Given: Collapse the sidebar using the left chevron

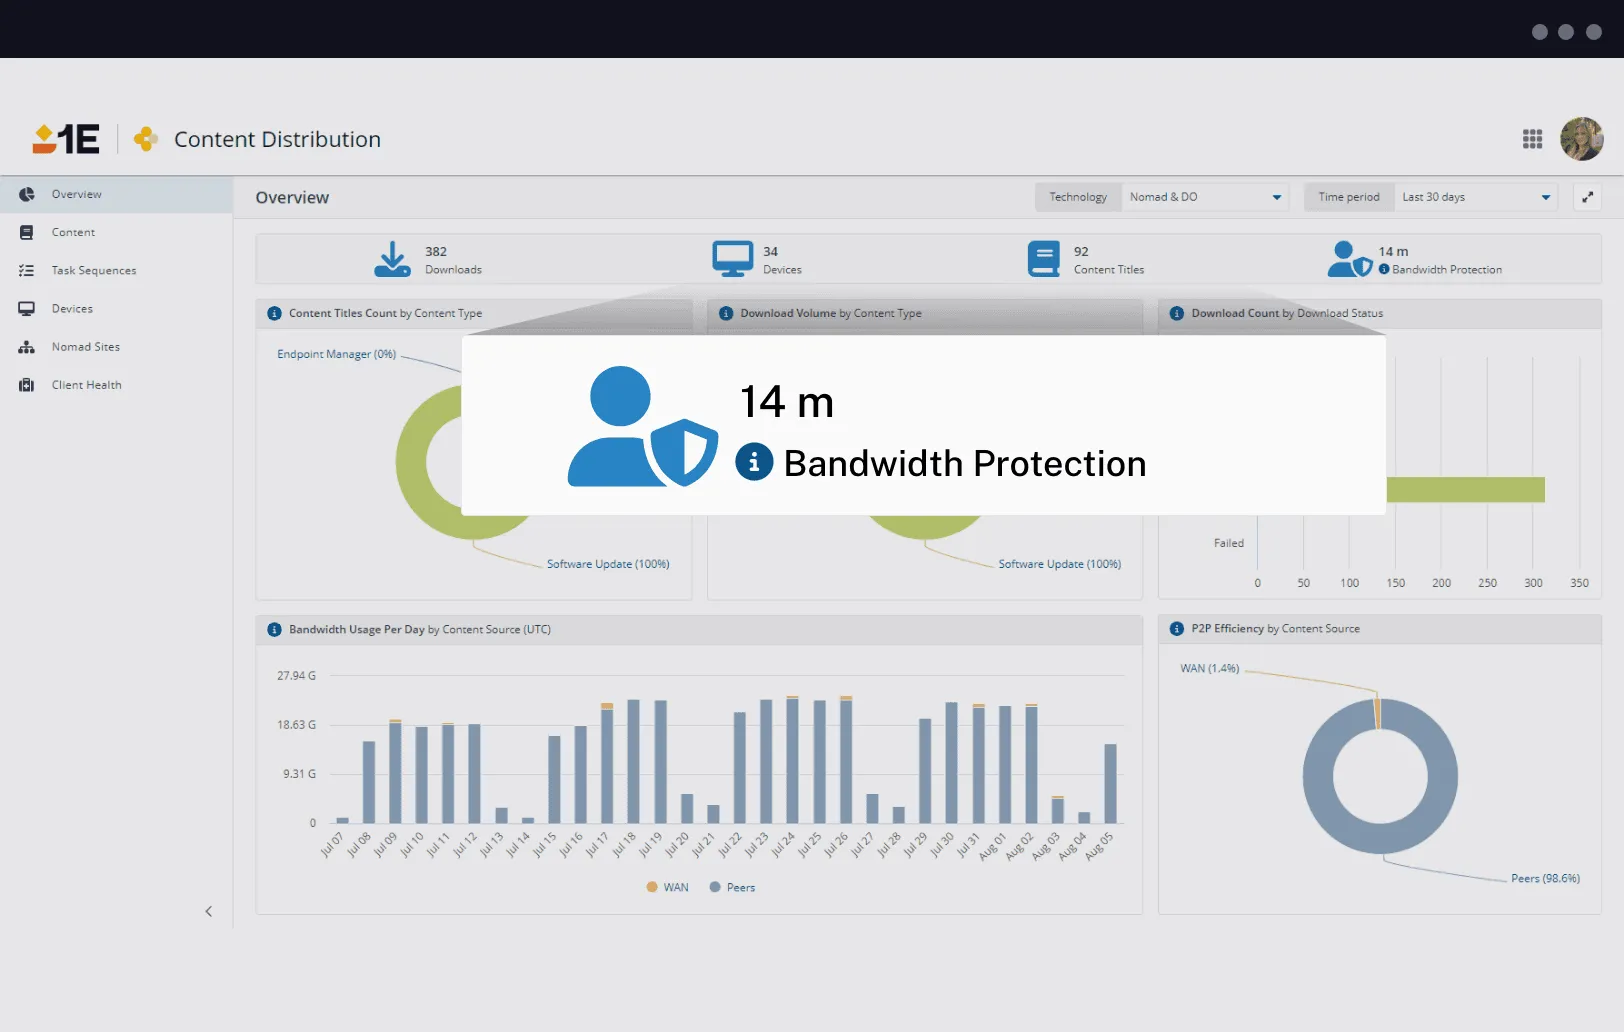Looking at the screenshot, I should click(209, 911).
